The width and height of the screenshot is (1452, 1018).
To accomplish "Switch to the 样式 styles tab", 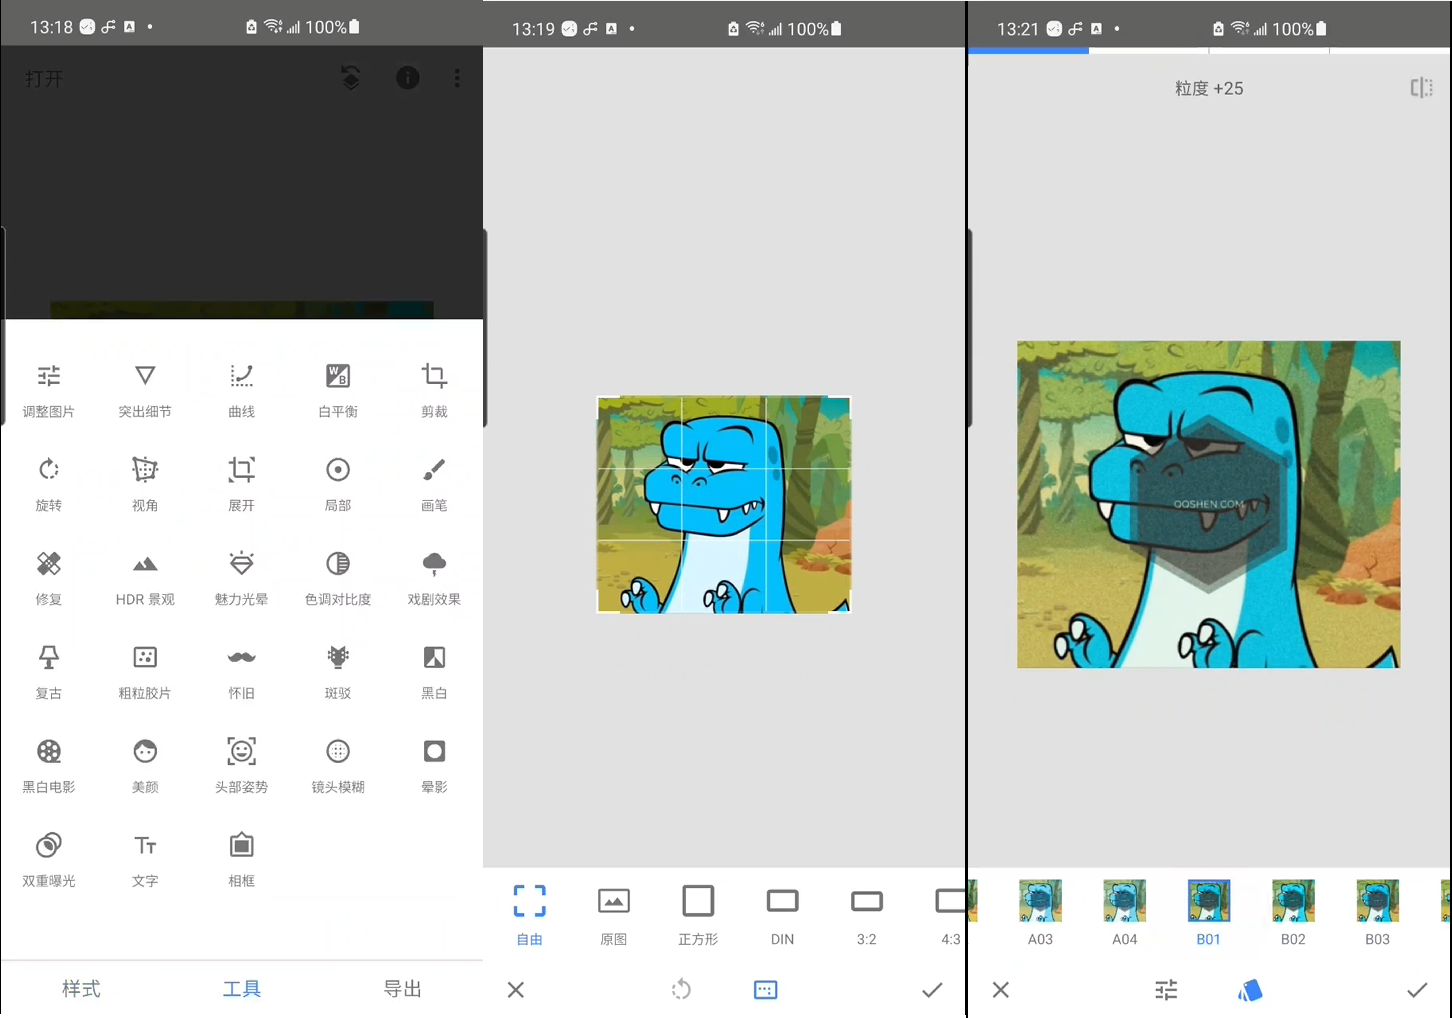I will 81,989.
